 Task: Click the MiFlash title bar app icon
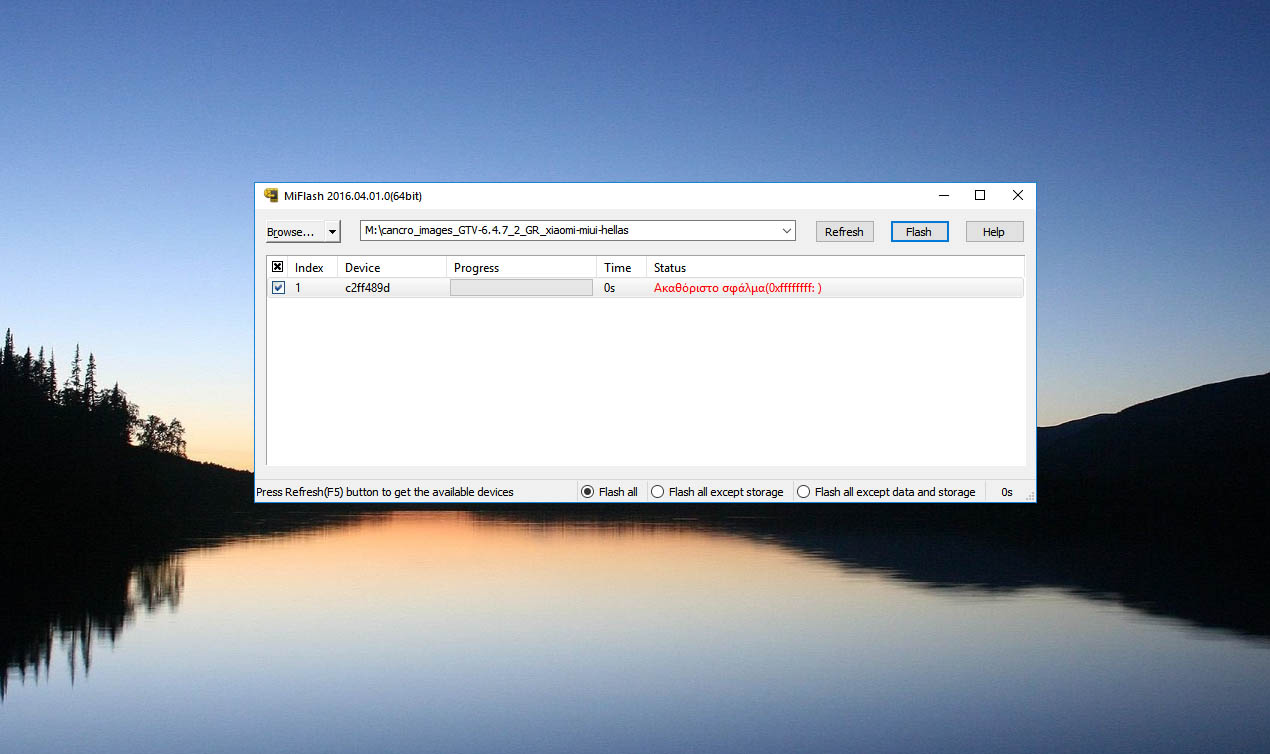tap(270, 196)
